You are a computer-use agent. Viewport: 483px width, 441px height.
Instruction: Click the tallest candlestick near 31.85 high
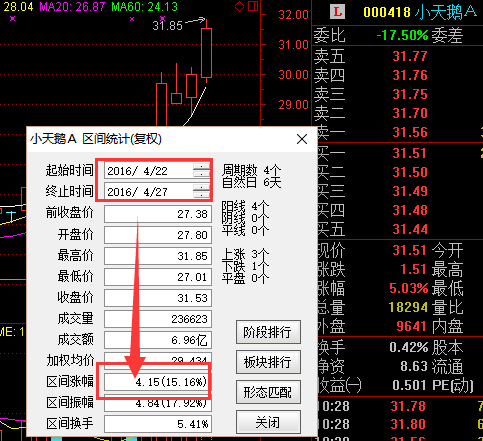coord(206,53)
